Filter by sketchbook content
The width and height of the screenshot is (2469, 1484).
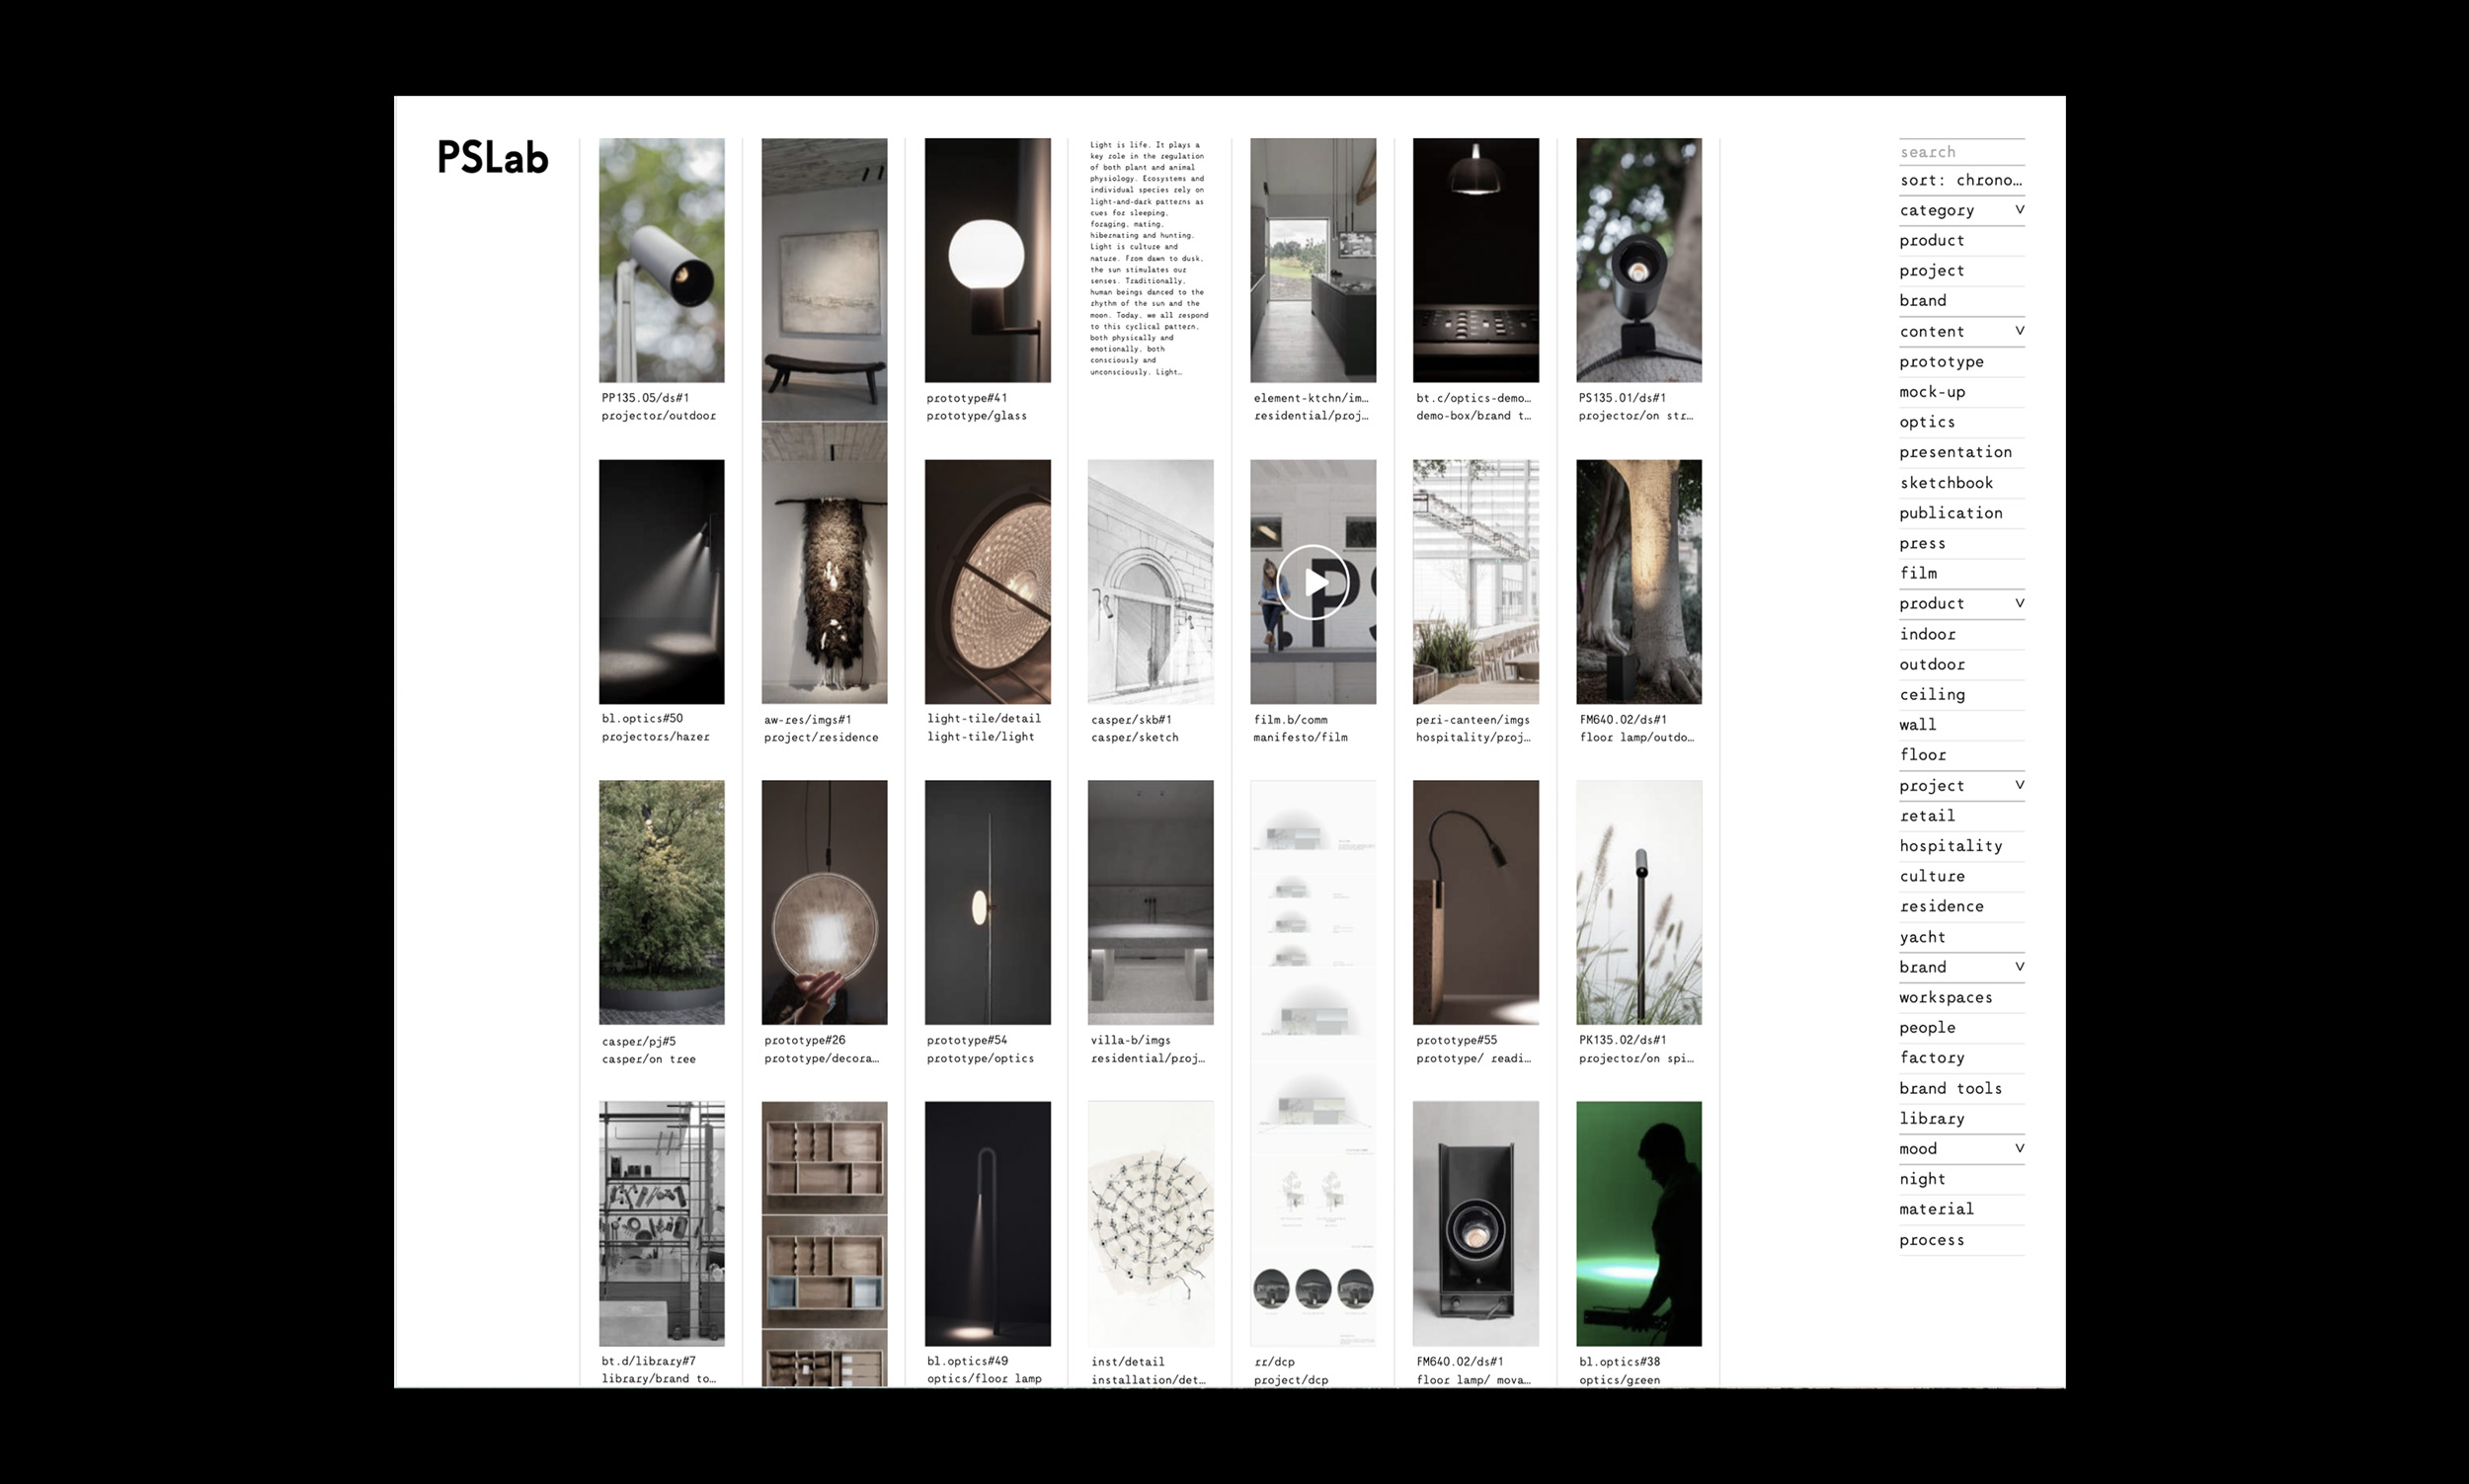[x=1946, y=483]
